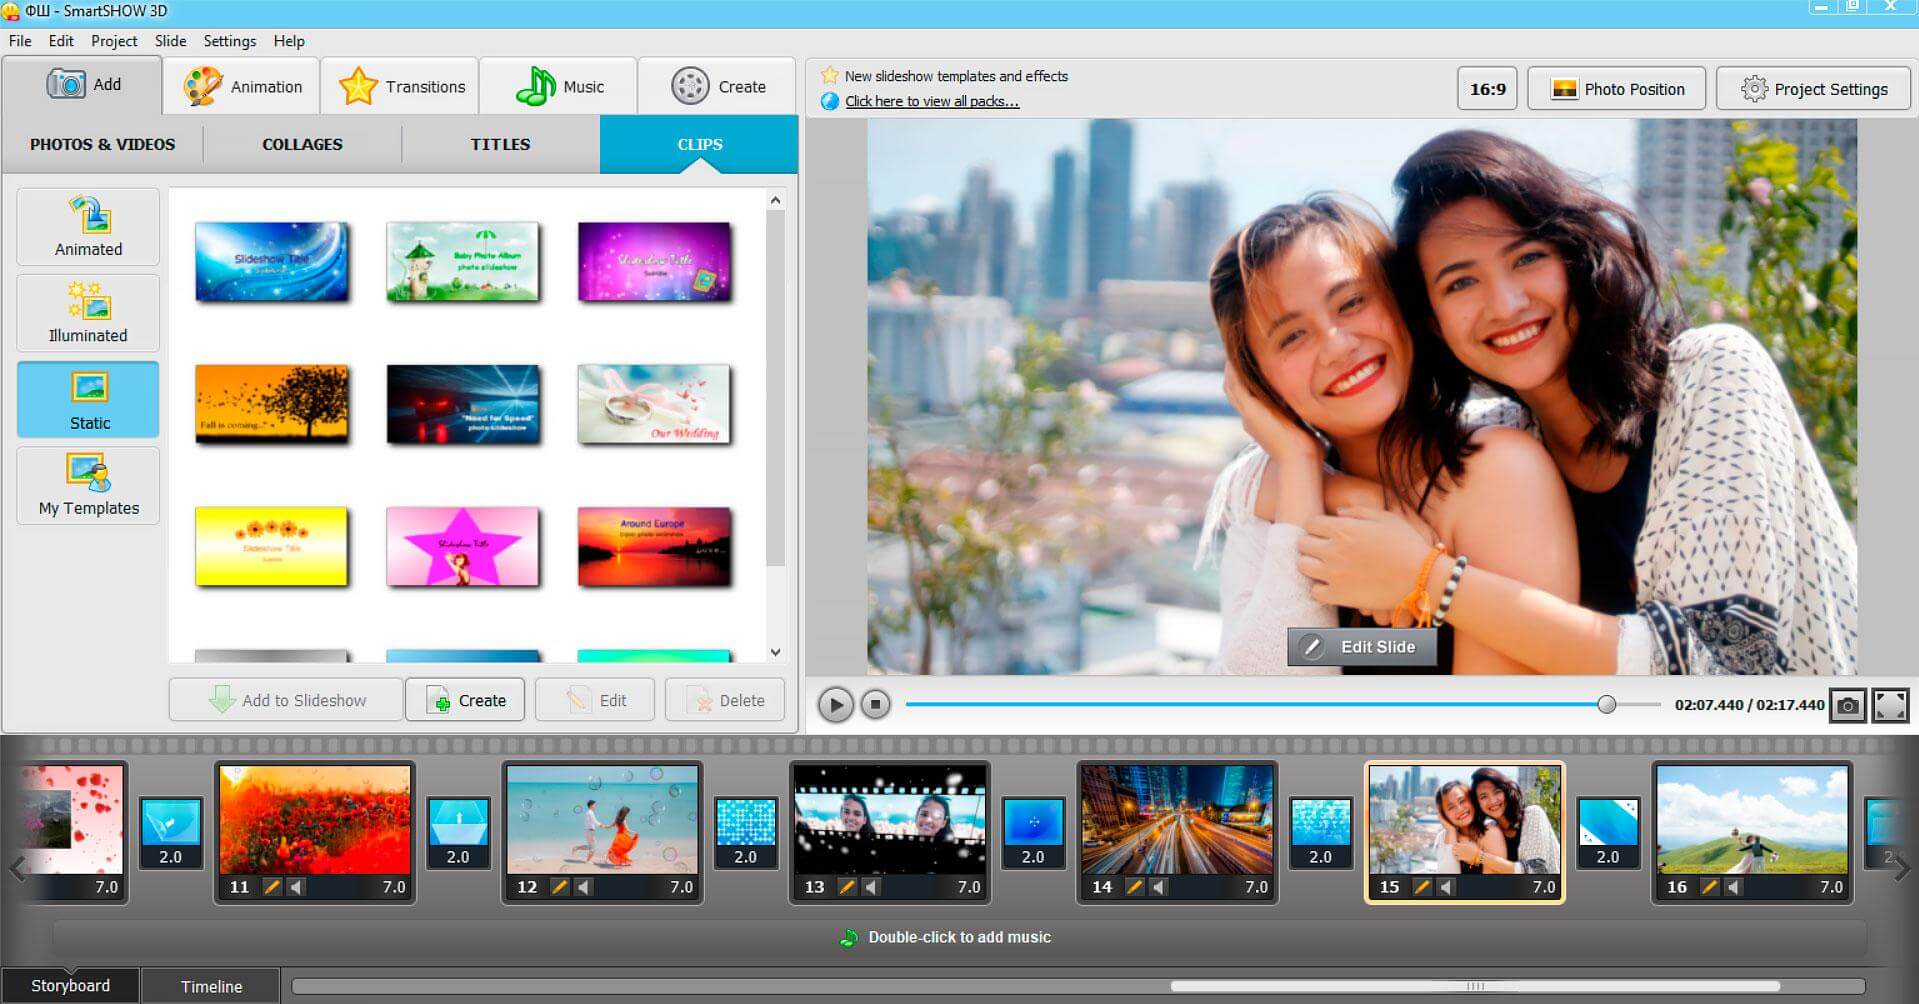Choose the orange autumn tree clip
This screenshot has height=1004, width=1919.
click(272, 404)
